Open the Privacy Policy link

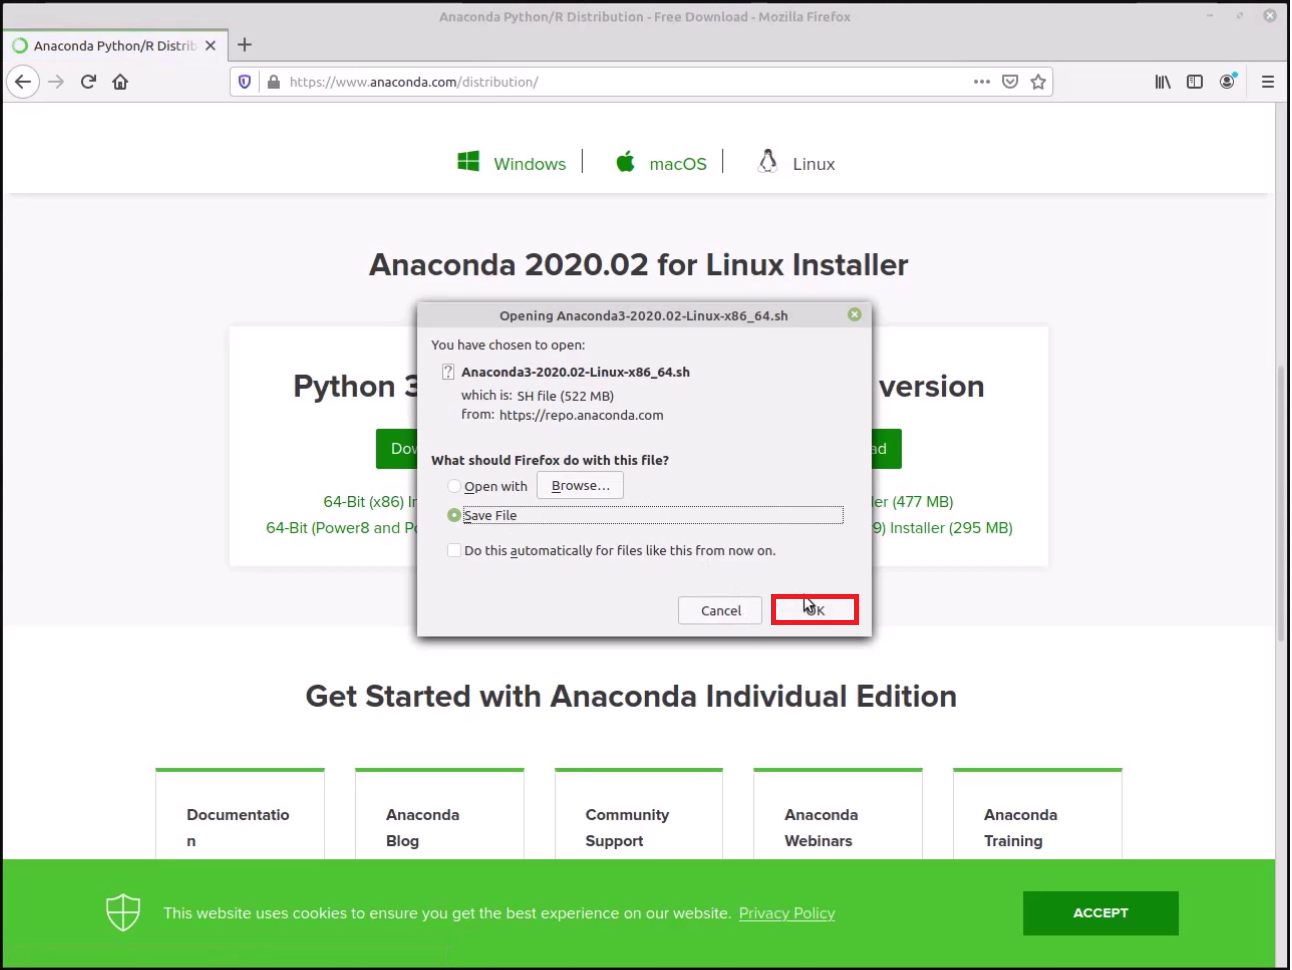coord(787,913)
